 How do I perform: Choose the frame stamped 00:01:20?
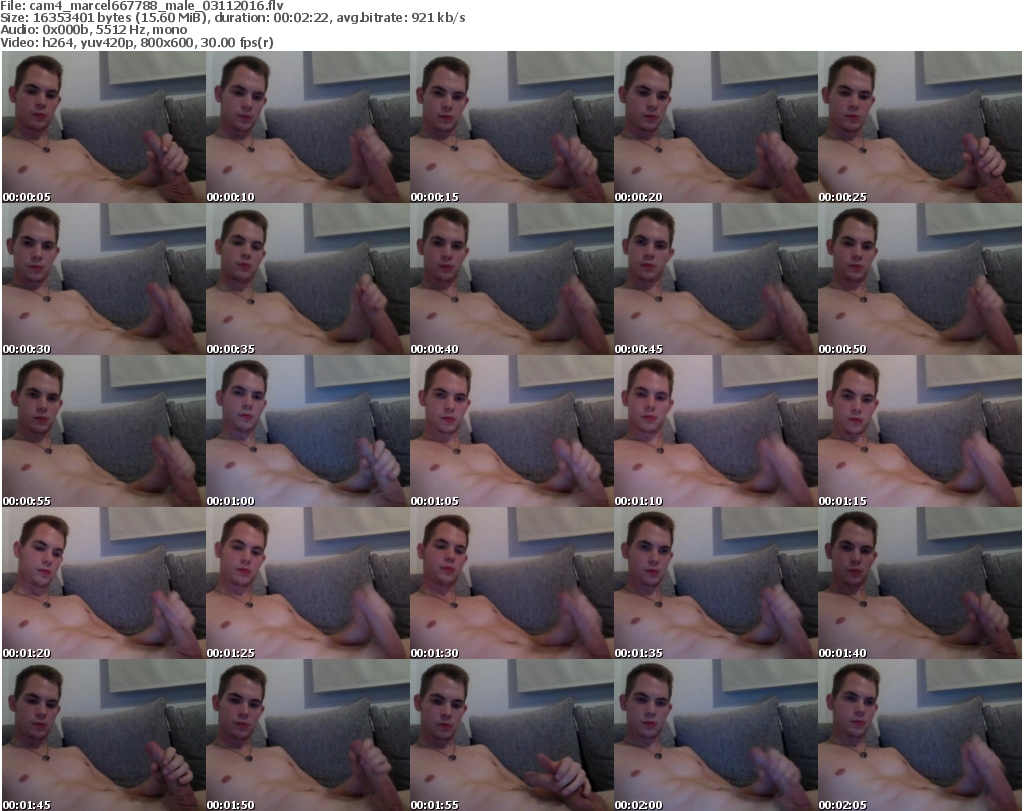(x=104, y=583)
